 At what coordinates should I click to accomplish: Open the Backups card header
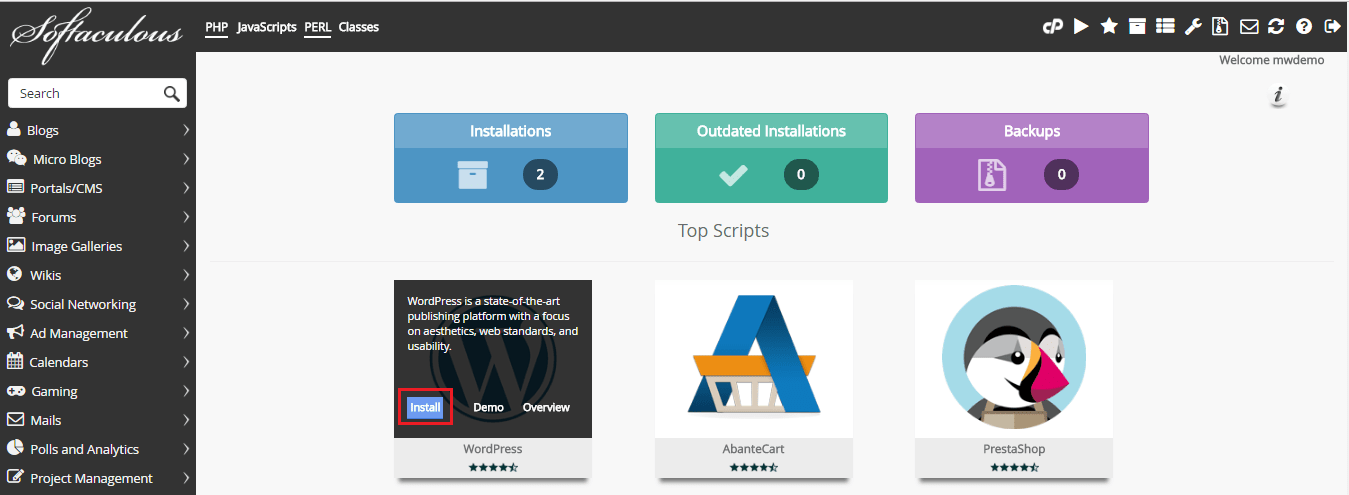point(1032,131)
